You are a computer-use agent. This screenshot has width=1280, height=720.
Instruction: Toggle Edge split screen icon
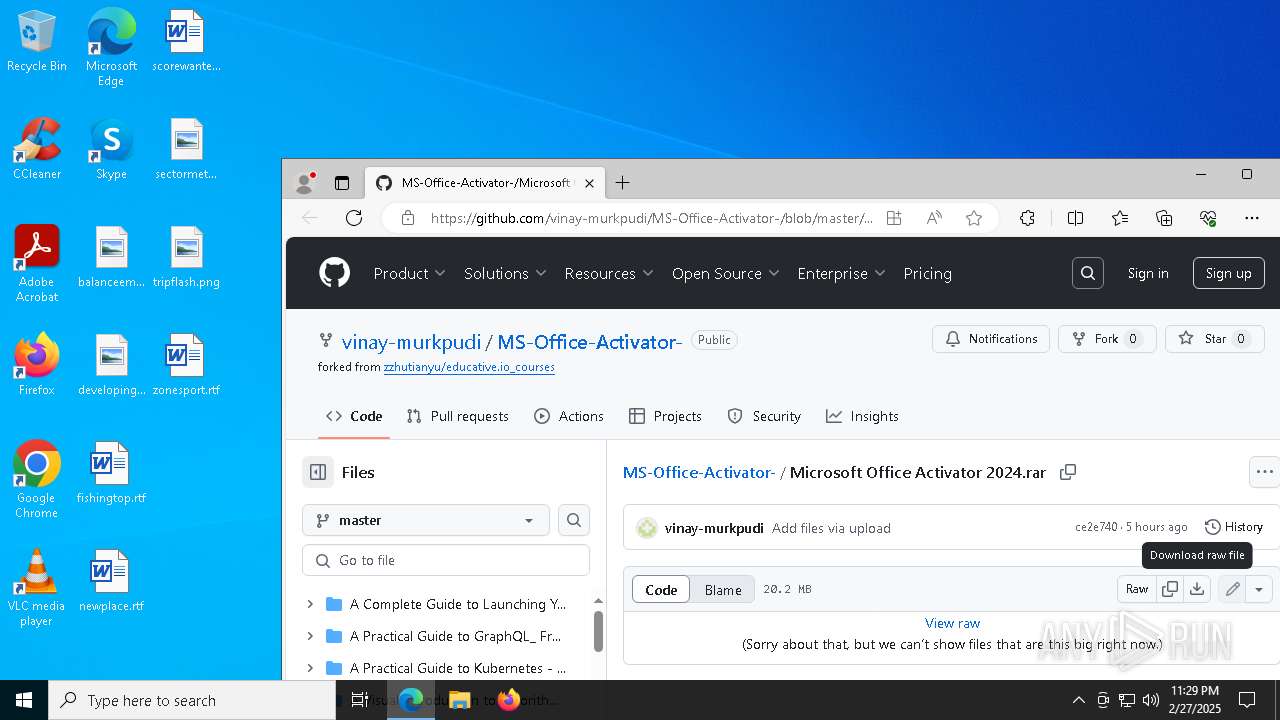(1075, 218)
